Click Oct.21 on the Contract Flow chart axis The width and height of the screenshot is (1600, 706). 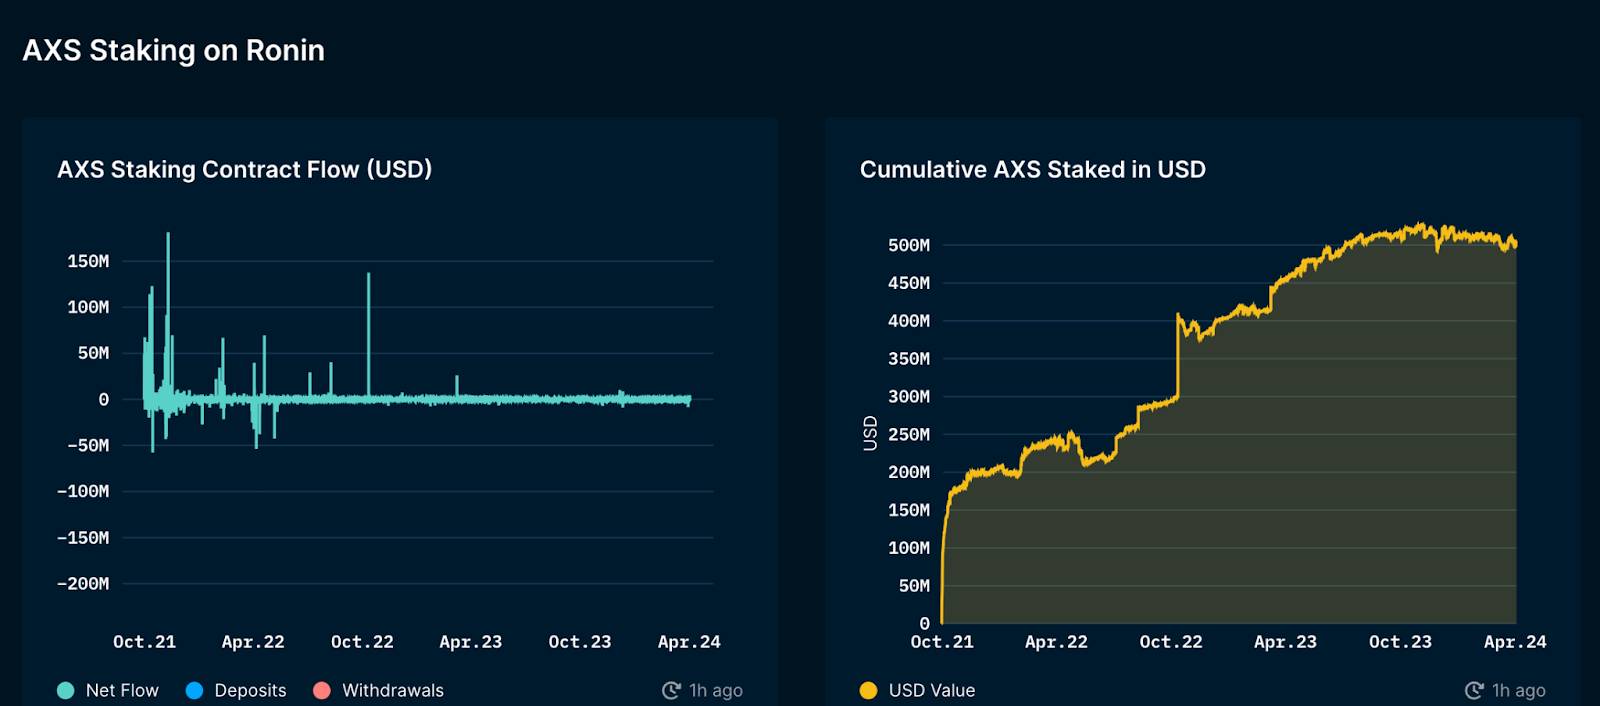click(x=145, y=642)
